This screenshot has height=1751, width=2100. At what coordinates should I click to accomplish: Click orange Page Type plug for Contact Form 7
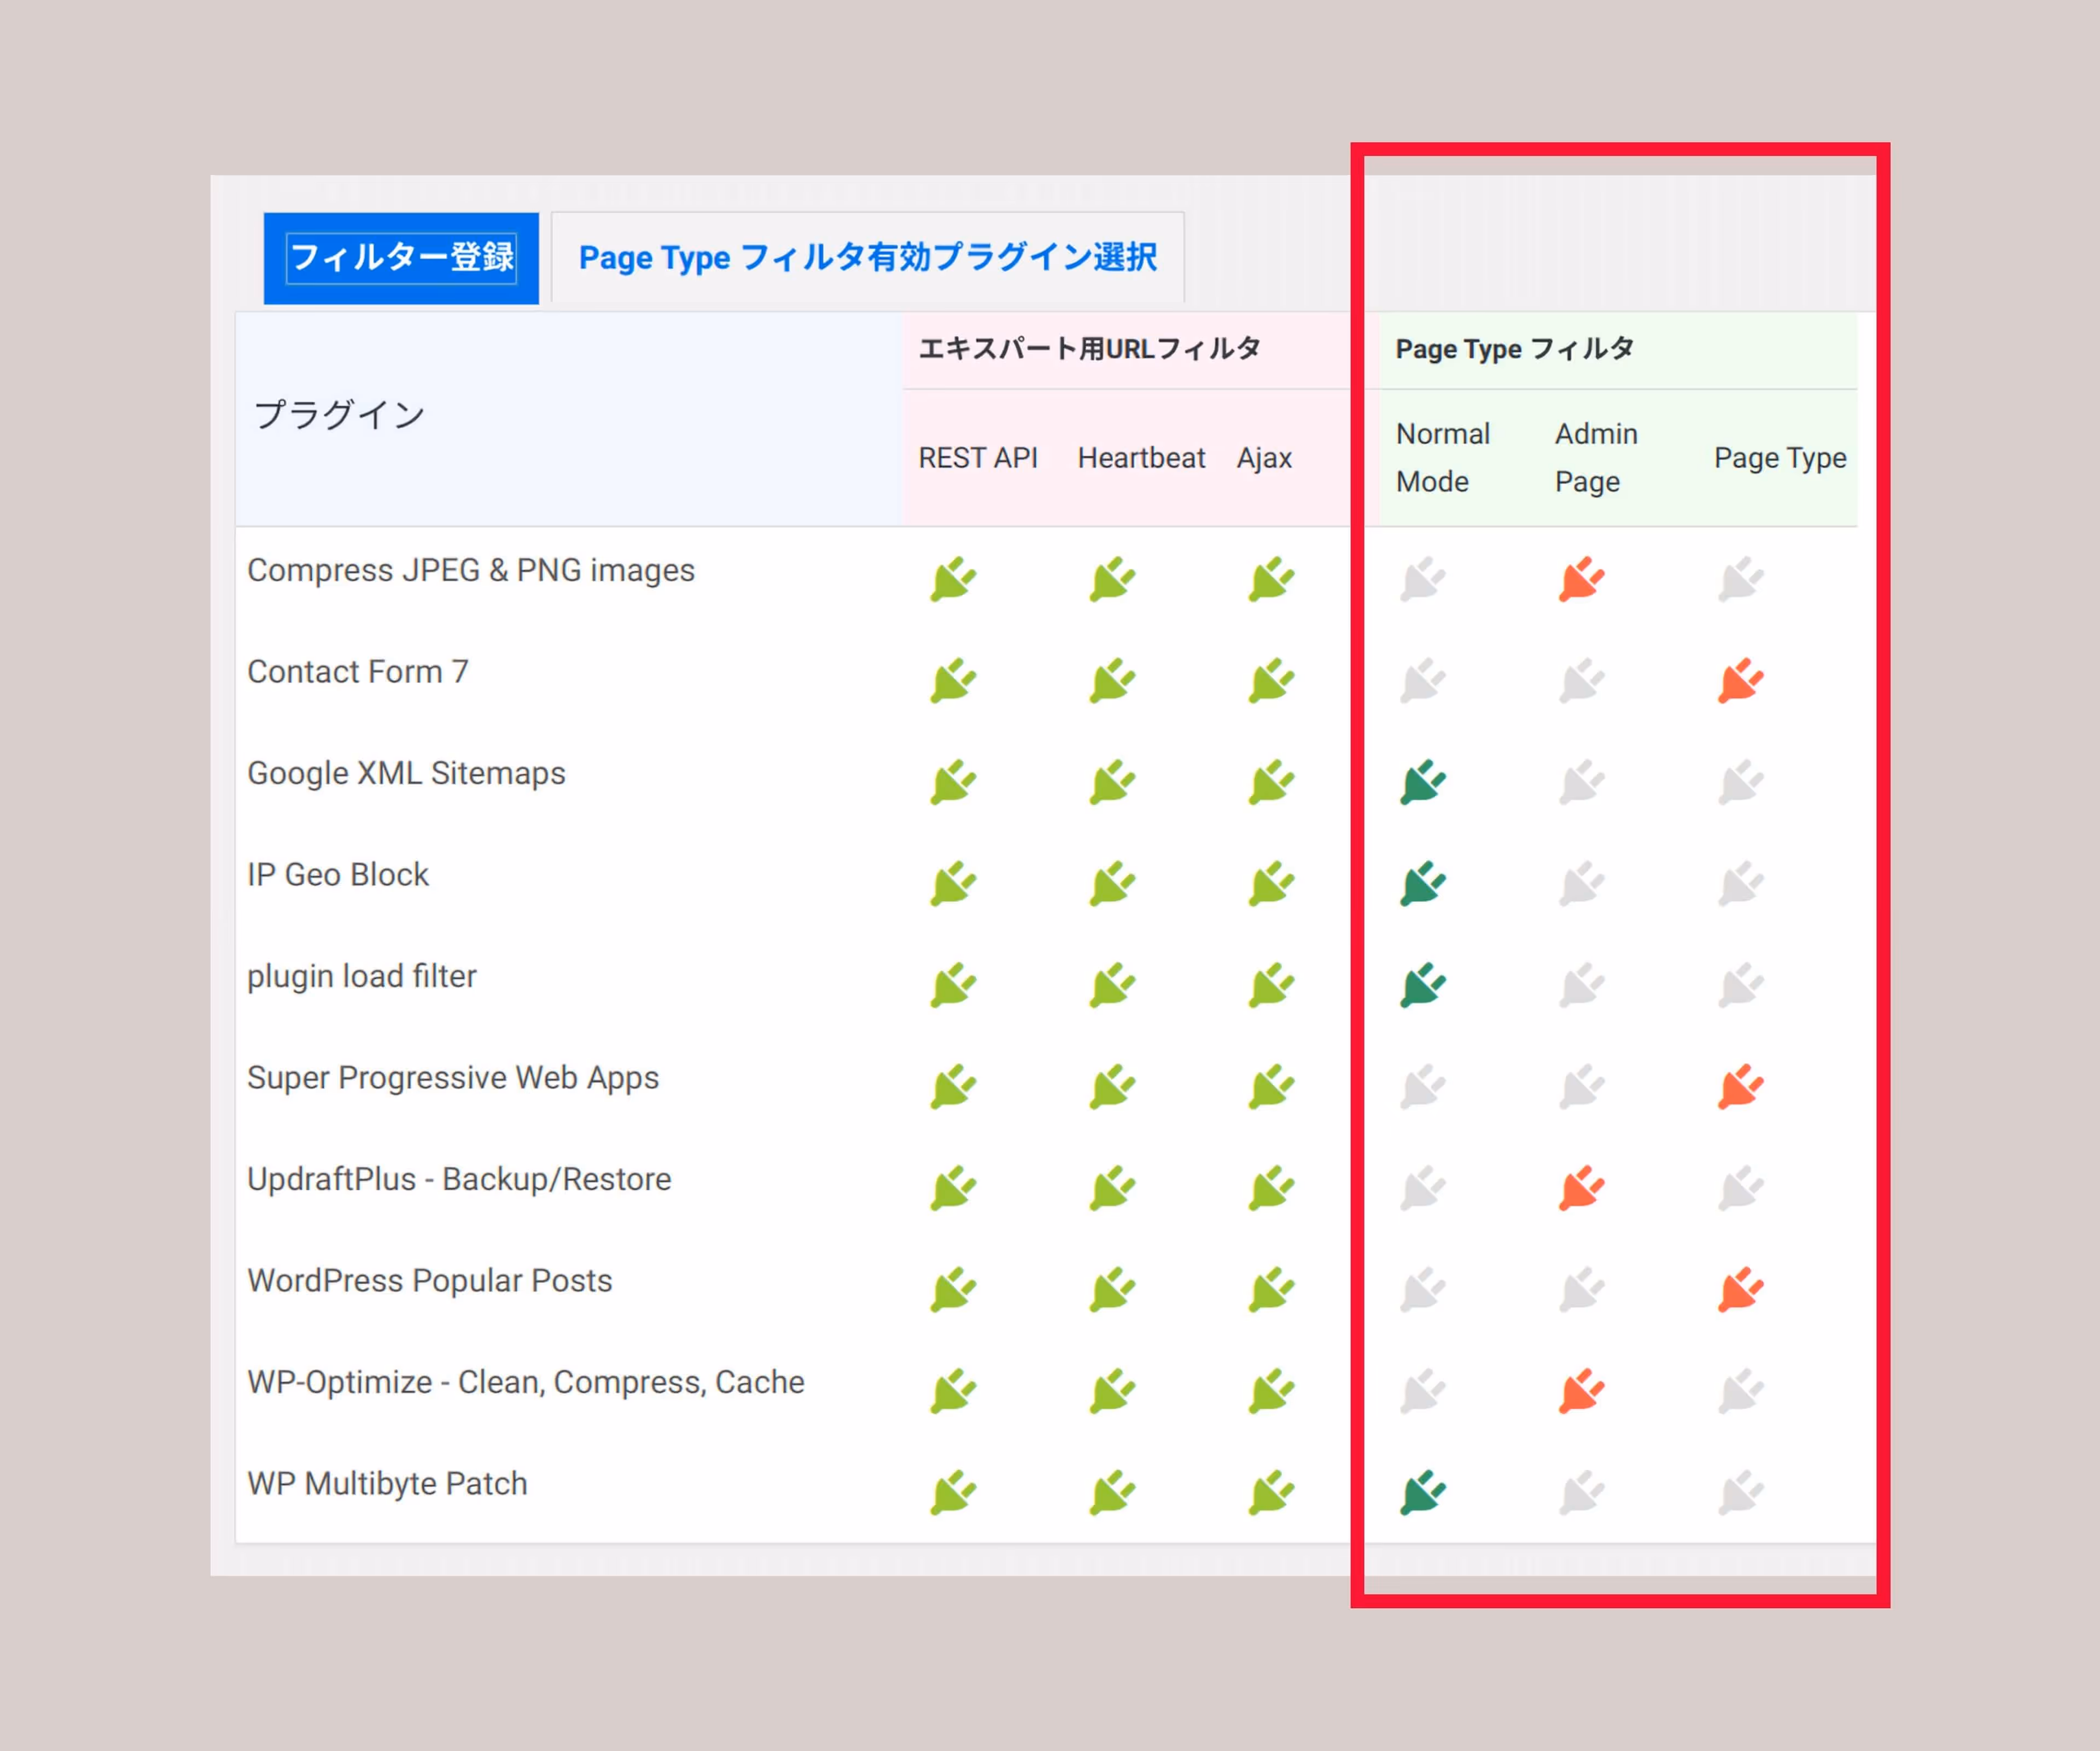point(1740,681)
